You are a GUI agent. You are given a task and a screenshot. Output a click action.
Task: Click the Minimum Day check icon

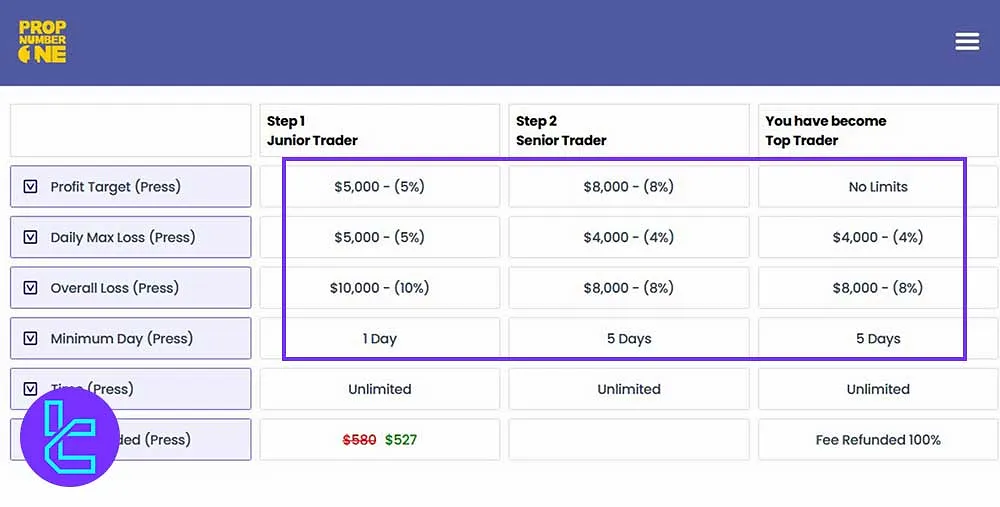(30, 338)
